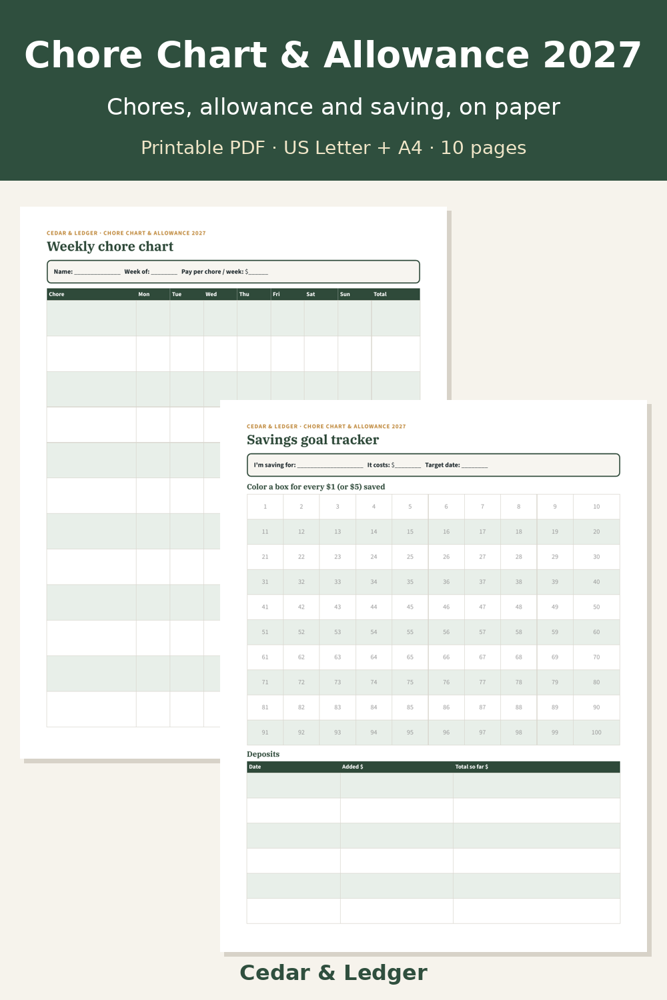This screenshot has width=667, height=1000.
Task: Click savings box numbered 15
Action: pyautogui.click(x=410, y=531)
